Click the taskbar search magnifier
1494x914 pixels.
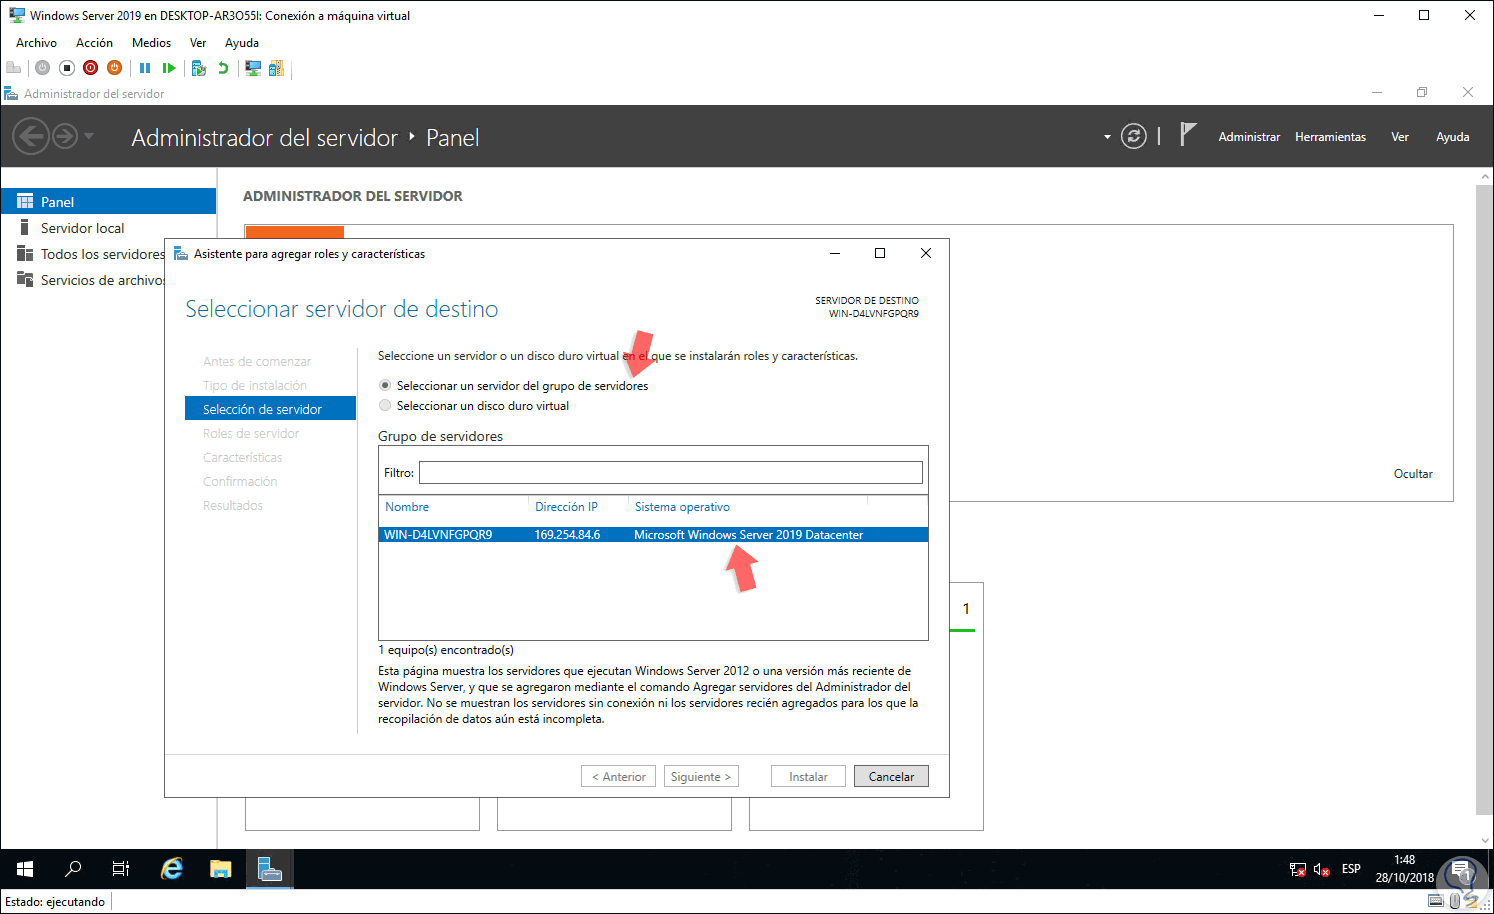tap(73, 869)
